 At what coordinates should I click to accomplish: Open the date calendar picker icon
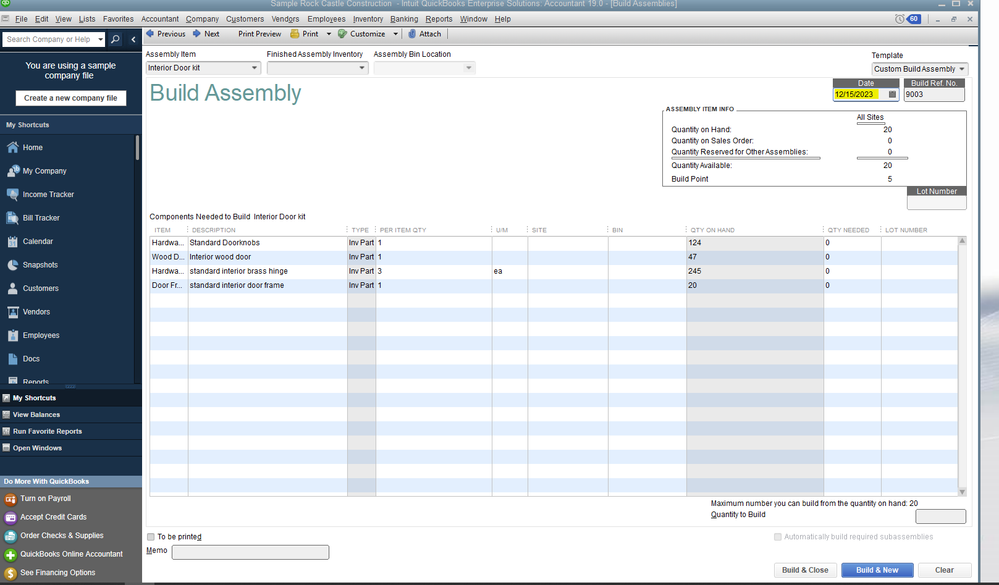(892, 94)
